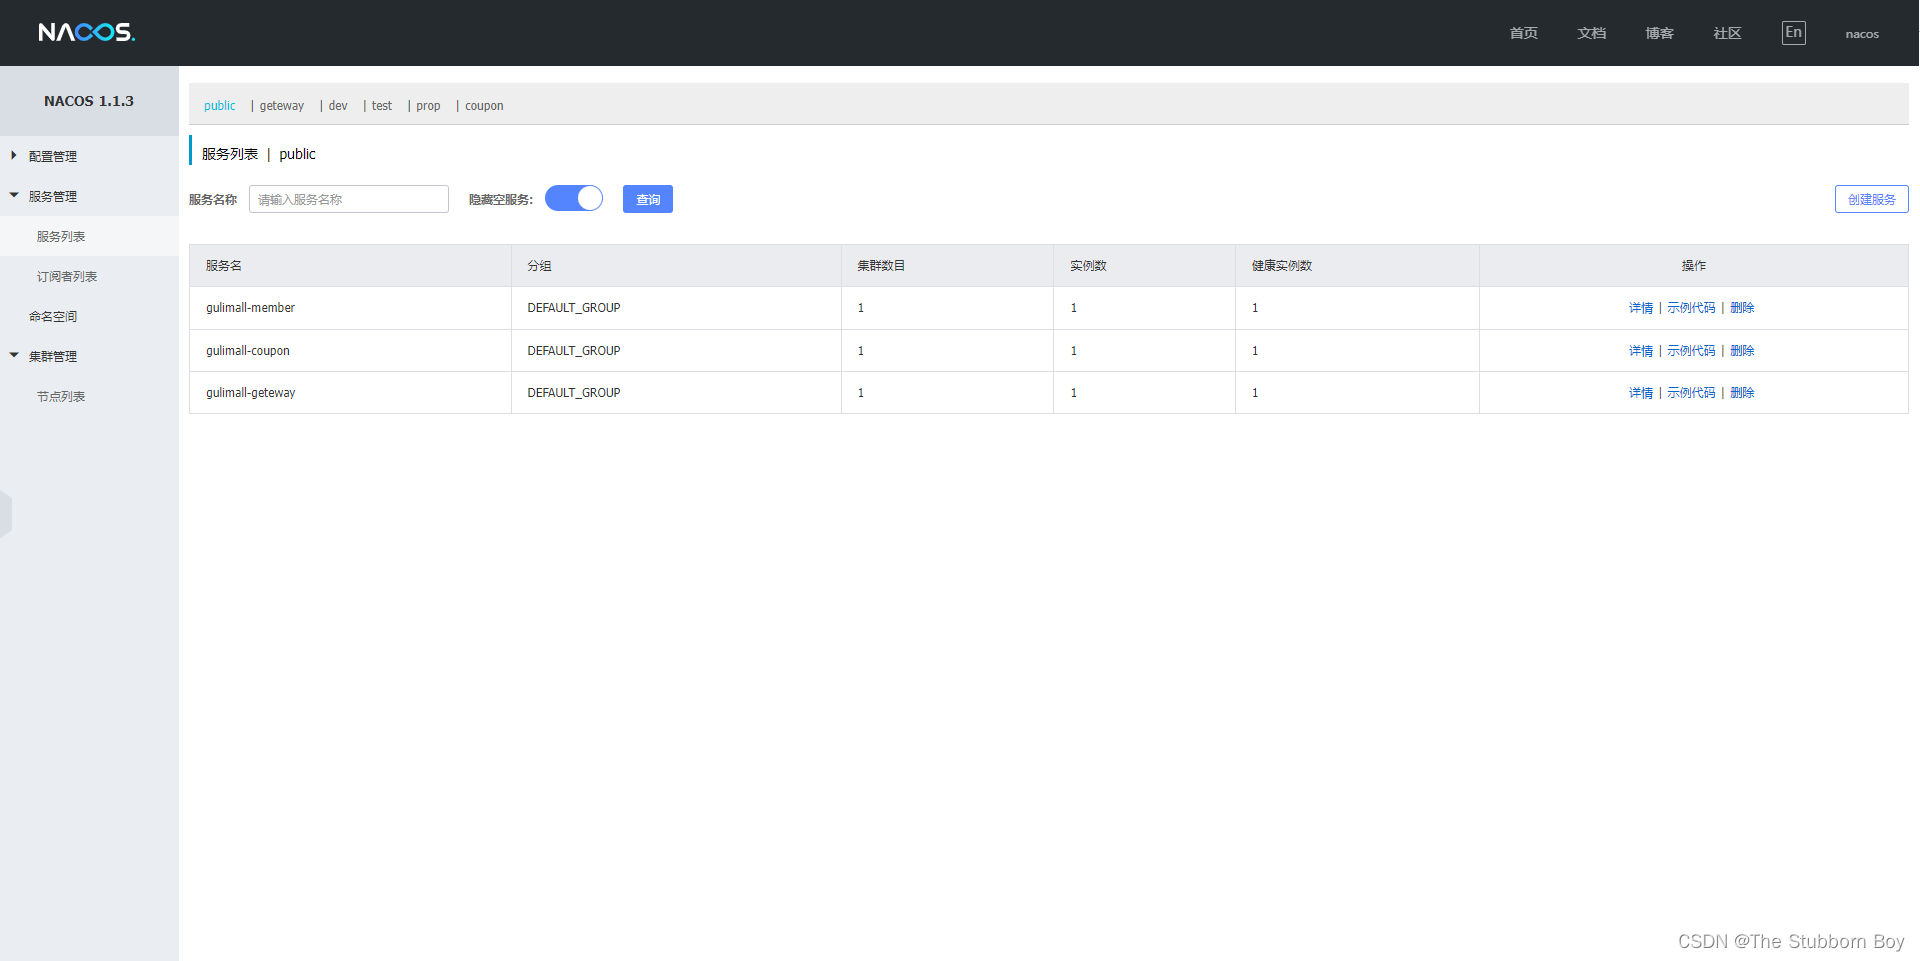Viewport: 1920px width, 961px height.
Task: Select the dev namespace tab
Action: pos(338,106)
